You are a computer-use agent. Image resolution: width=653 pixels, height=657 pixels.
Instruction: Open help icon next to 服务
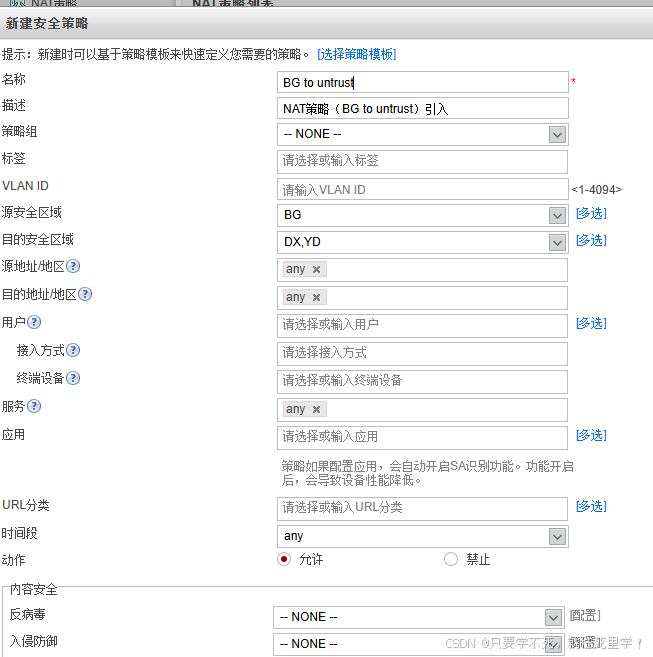[34, 406]
